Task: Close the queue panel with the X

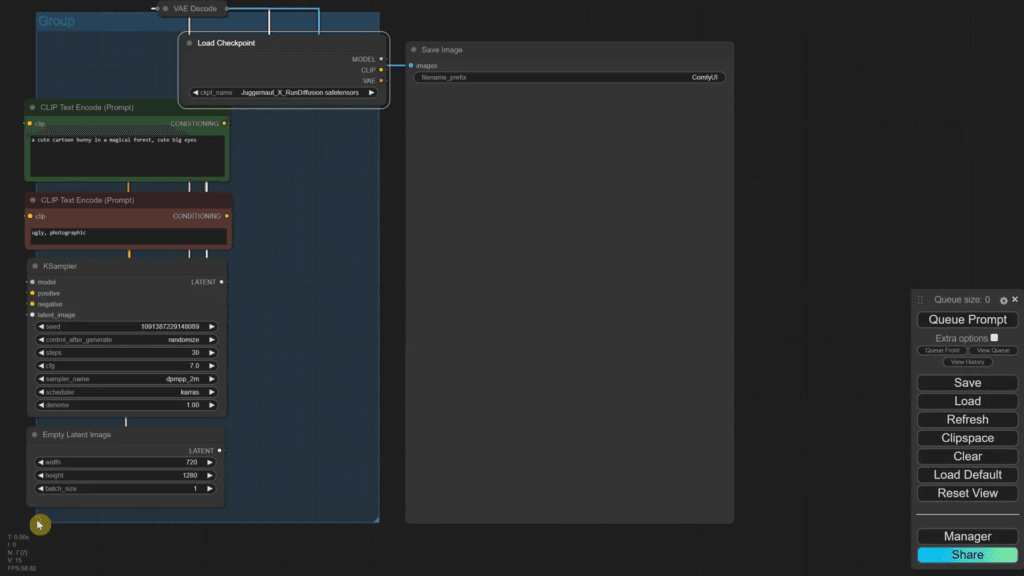Action: tap(1015, 299)
